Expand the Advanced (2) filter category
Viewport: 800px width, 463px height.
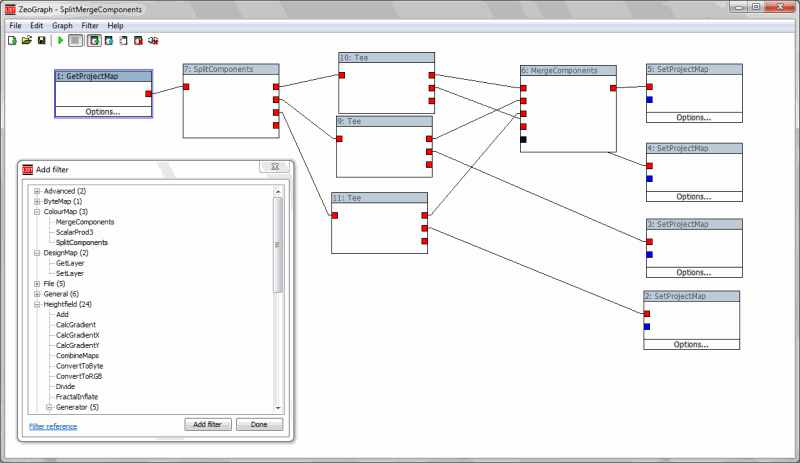[x=37, y=191]
